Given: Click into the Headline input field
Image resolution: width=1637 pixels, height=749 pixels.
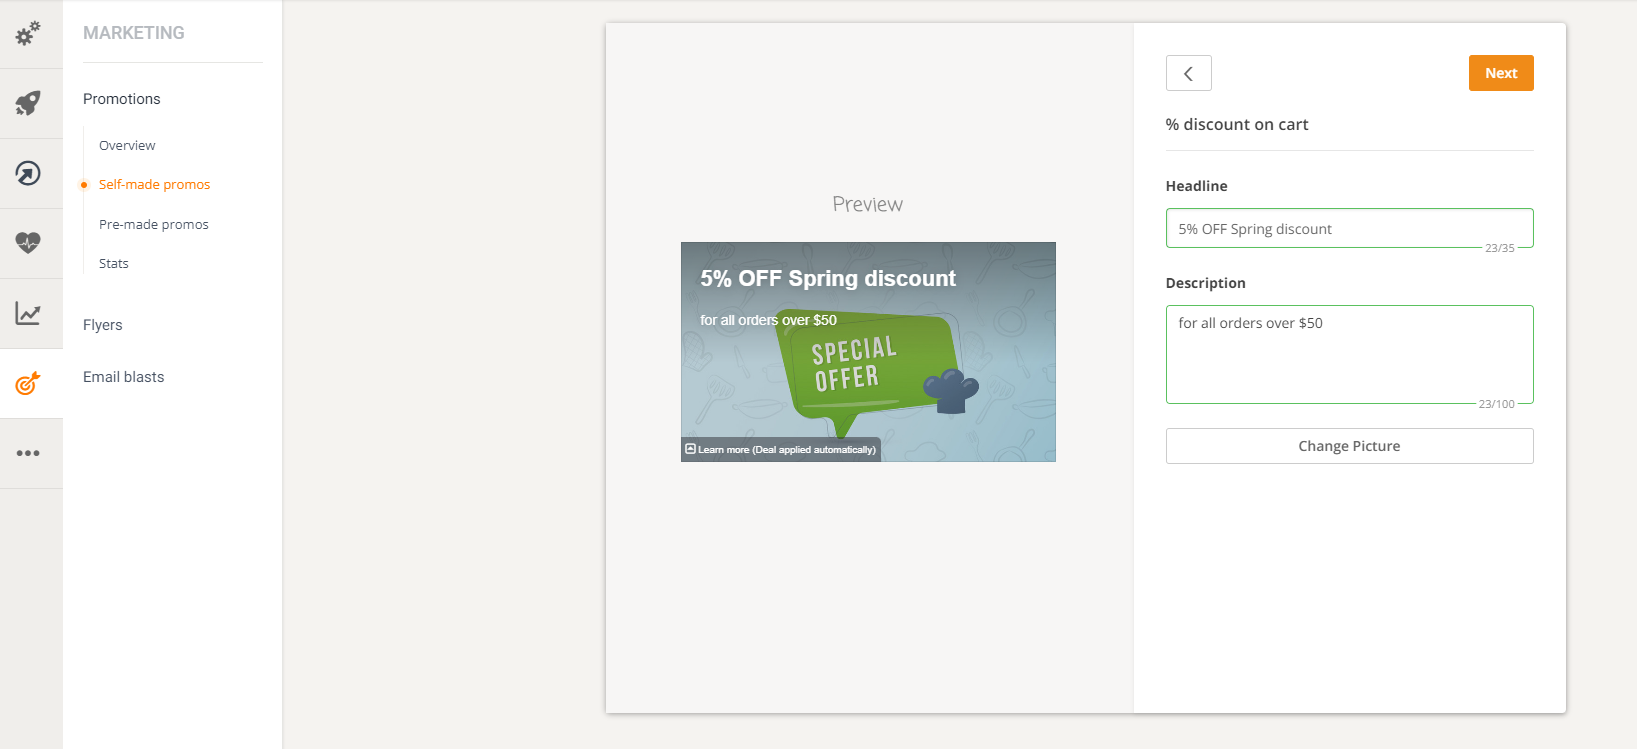Looking at the screenshot, I should click(1349, 228).
